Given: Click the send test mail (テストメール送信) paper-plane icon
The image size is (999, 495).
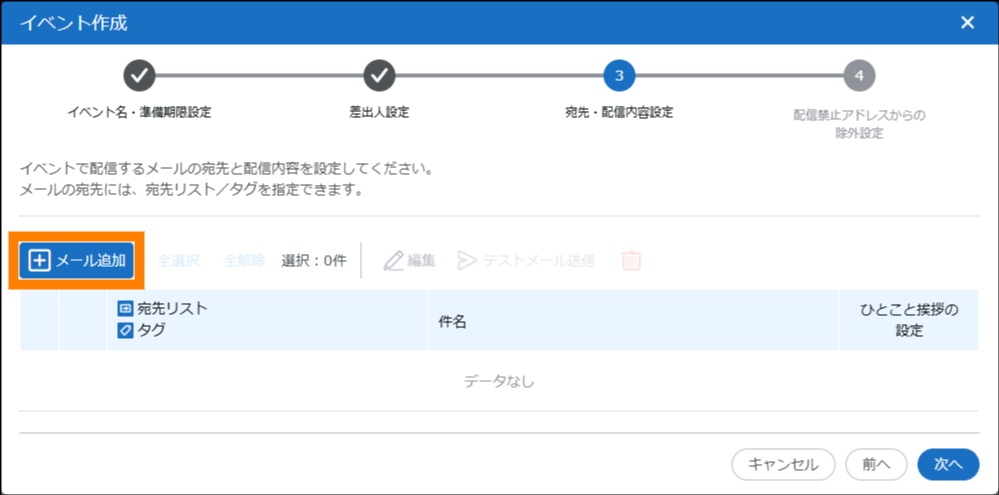Looking at the screenshot, I should [466, 261].
